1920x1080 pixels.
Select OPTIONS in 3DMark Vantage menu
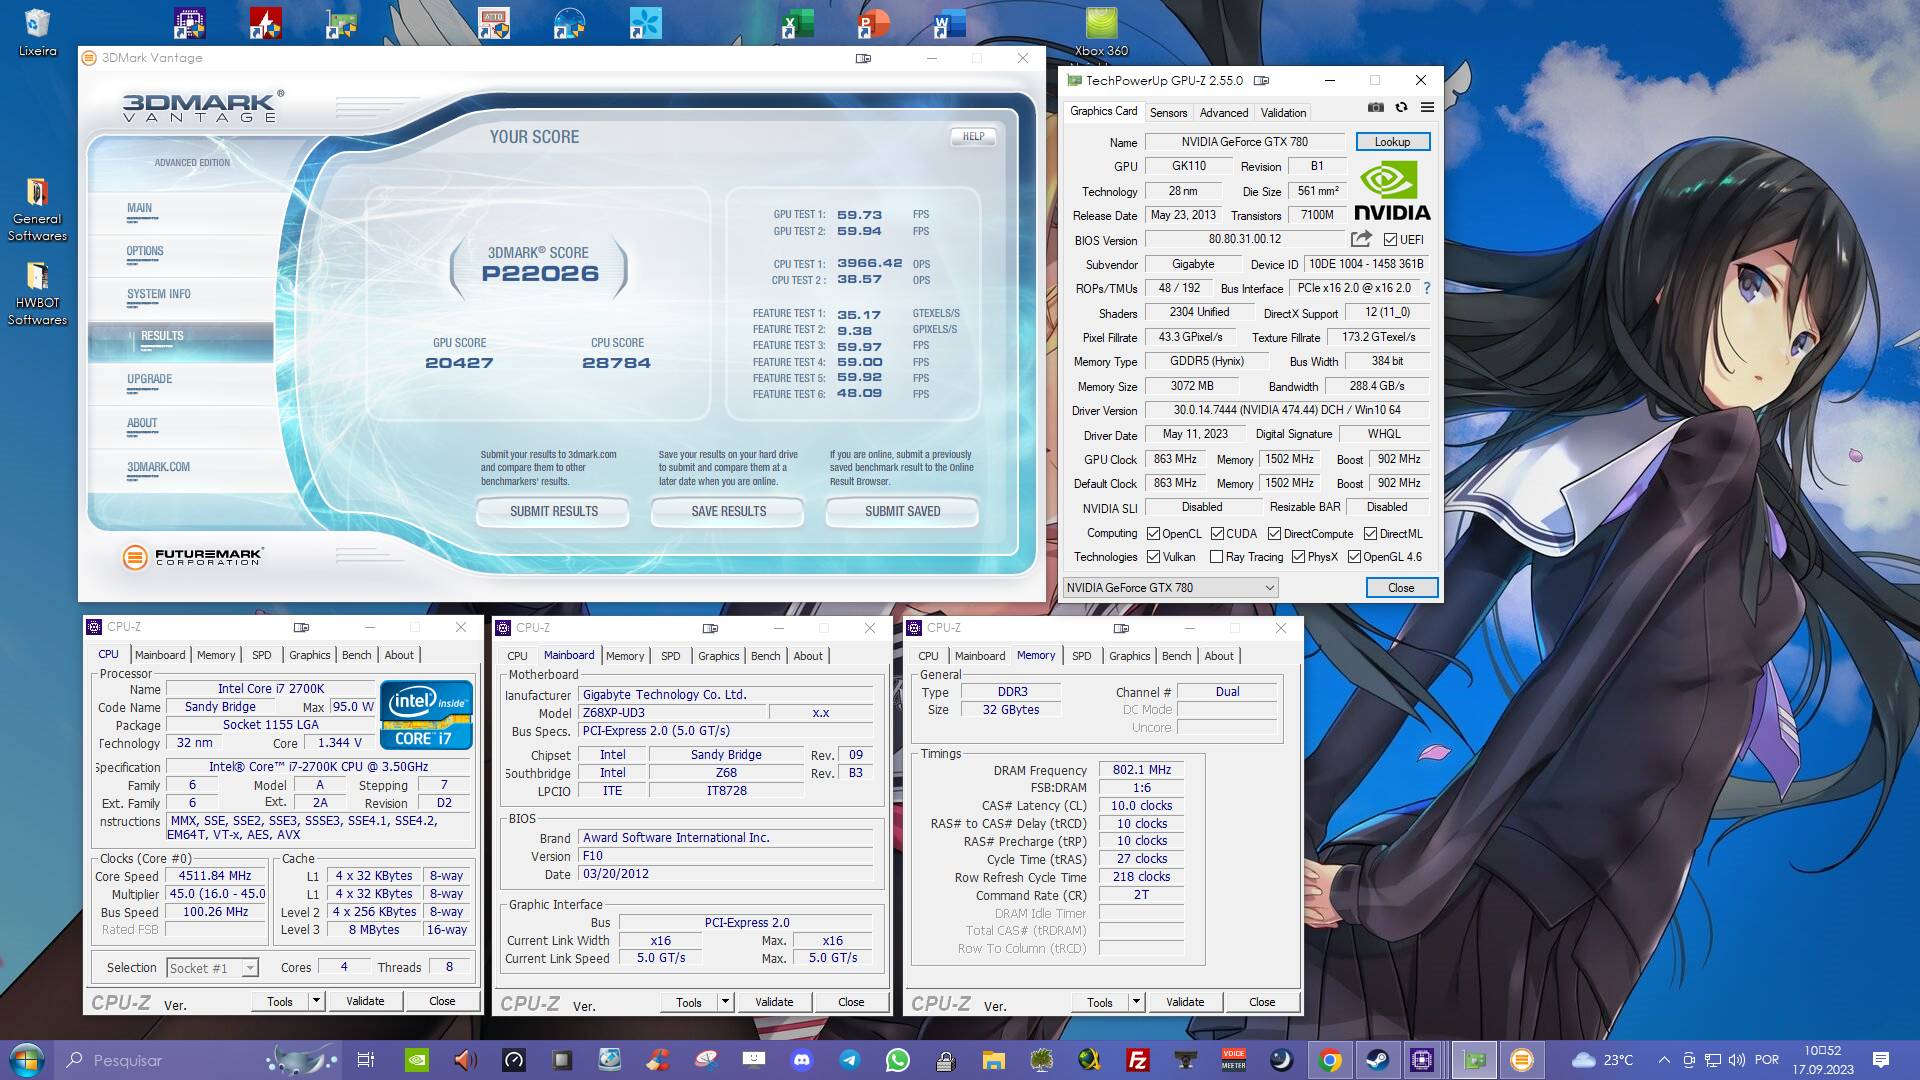pos(145,252)
